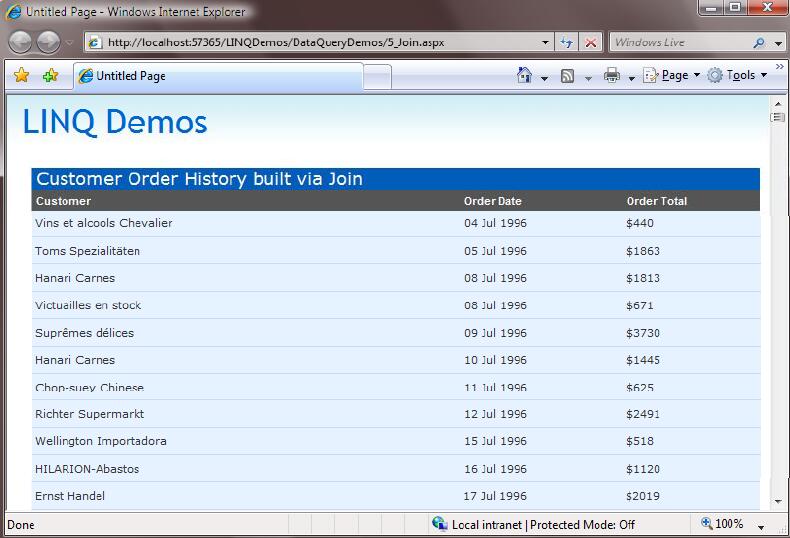
Task: Click the Customer column header
Action: (63, 201)
